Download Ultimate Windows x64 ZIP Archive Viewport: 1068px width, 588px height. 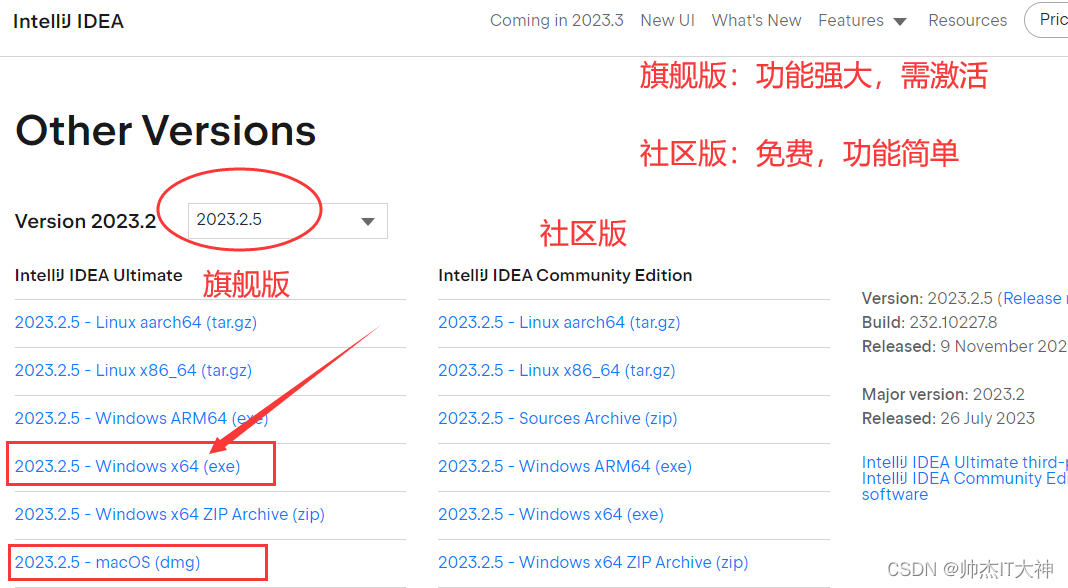[x=170, y=514]
